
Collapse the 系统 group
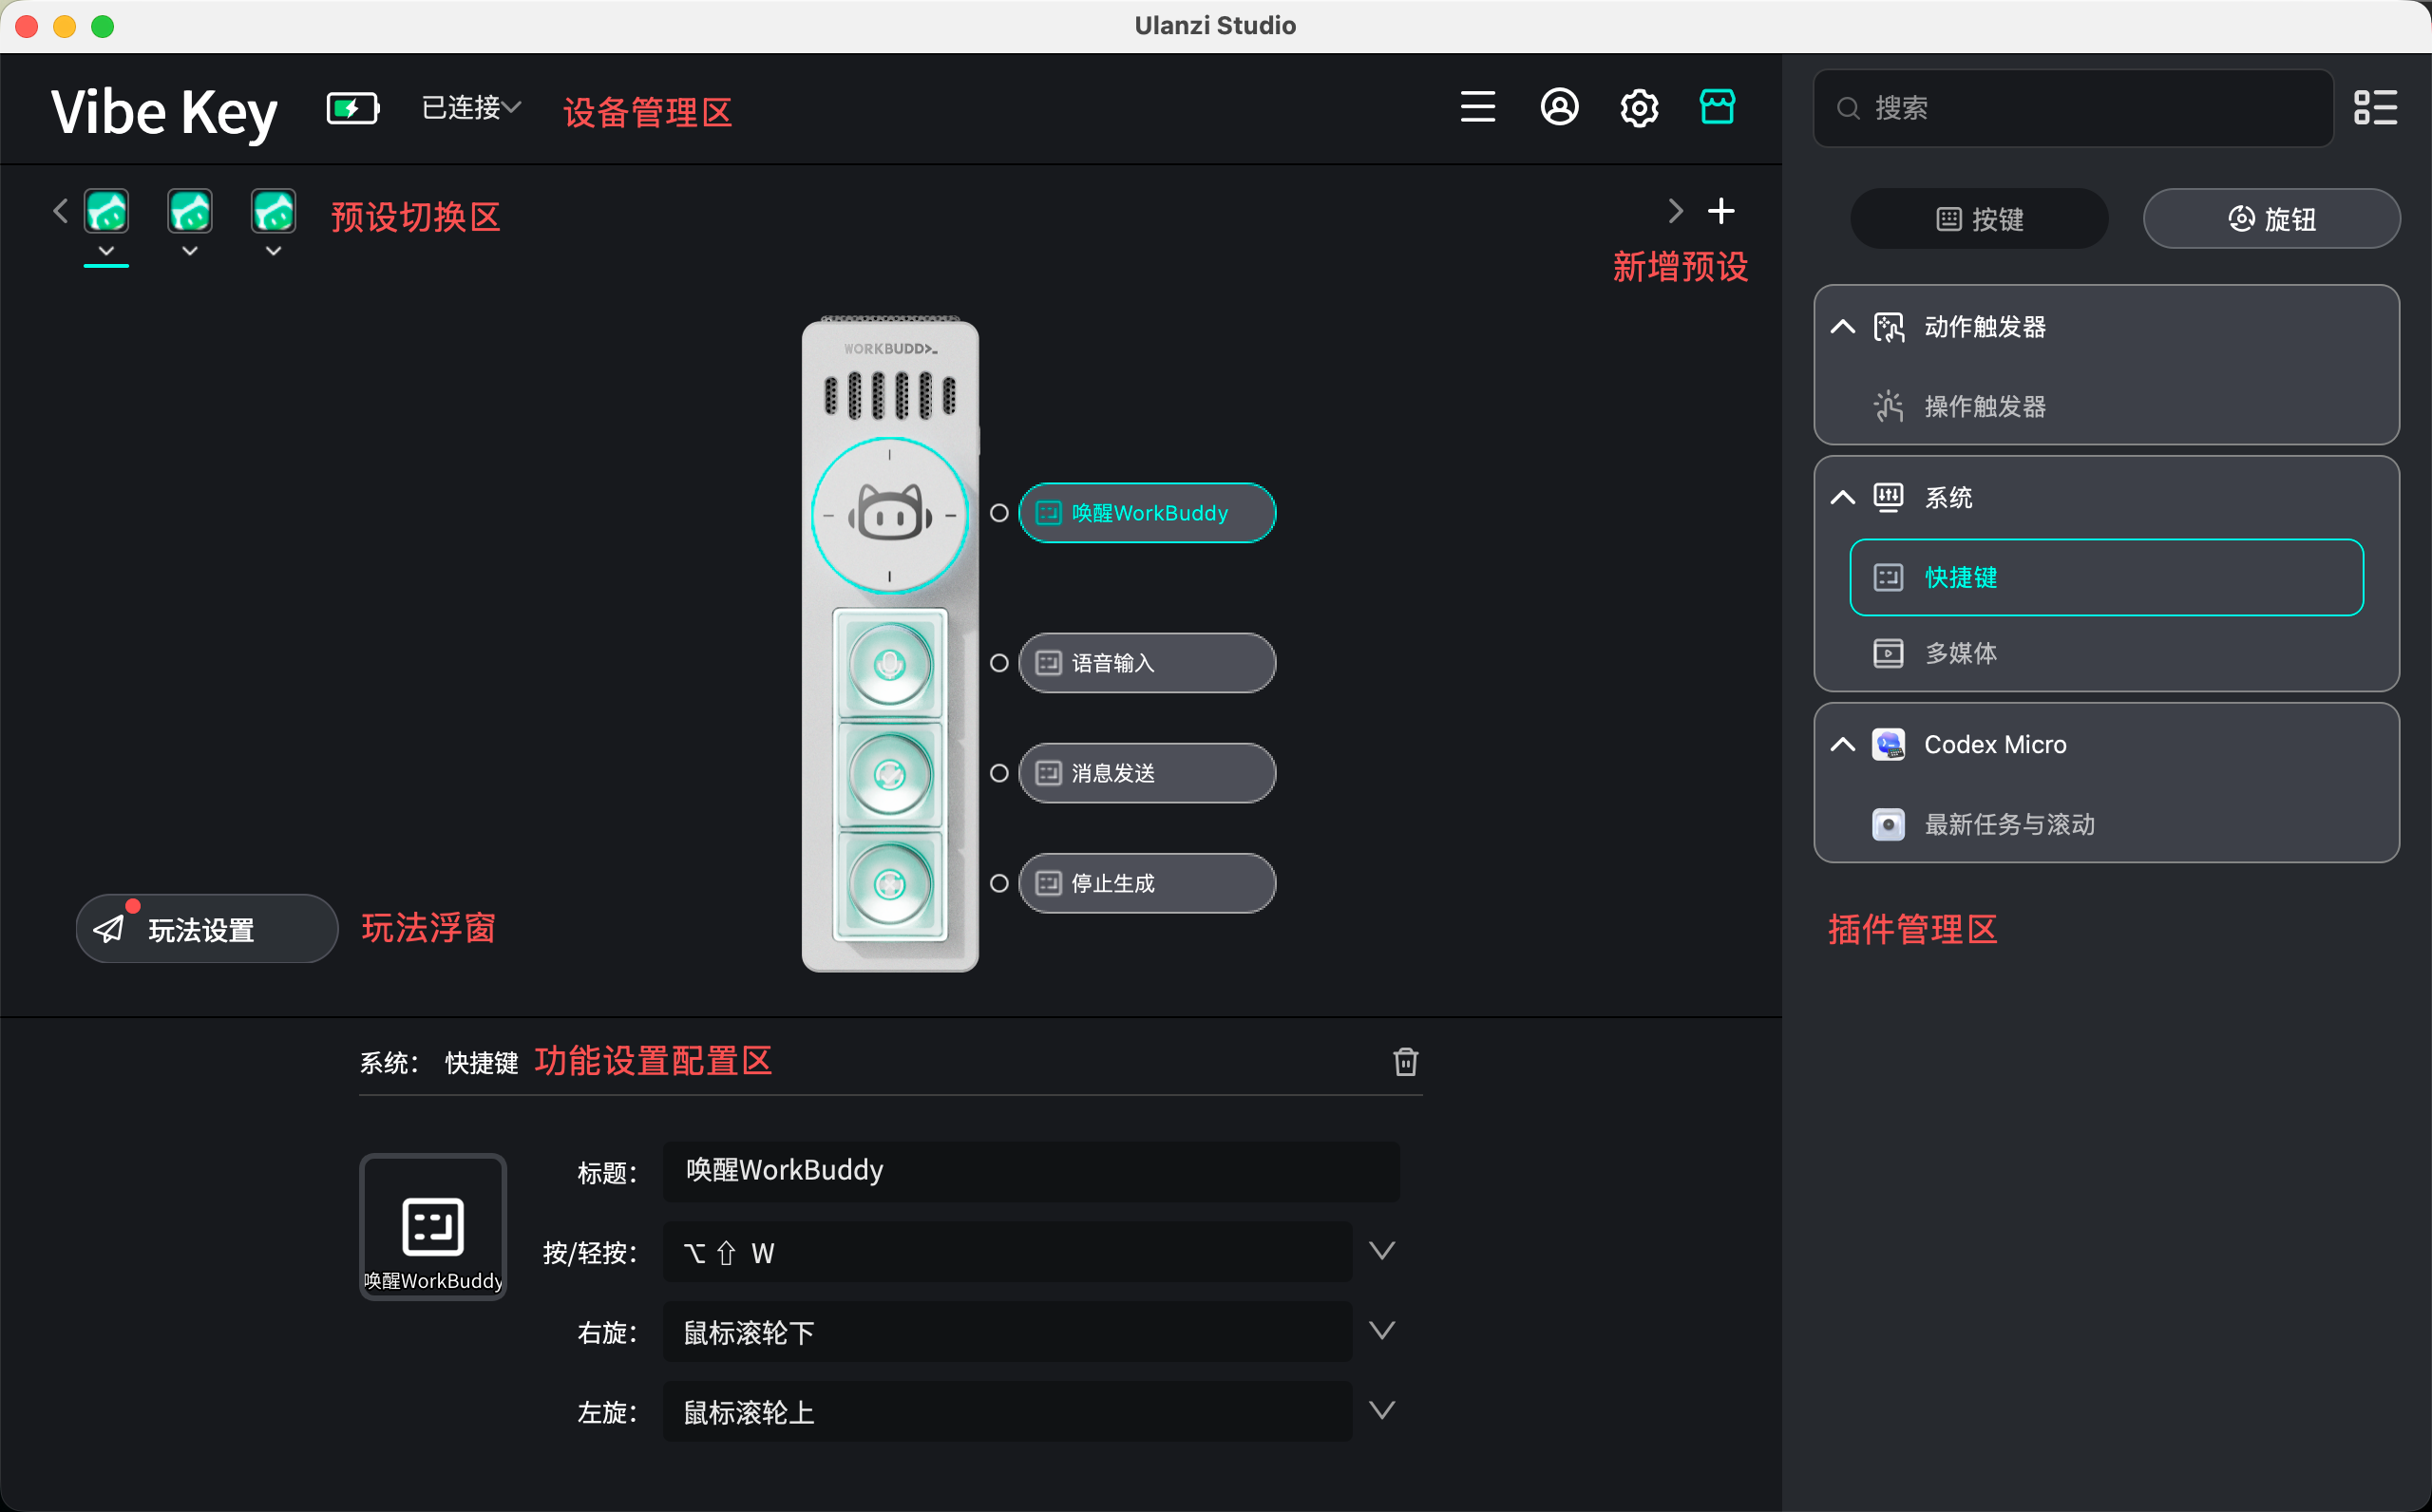tap(1843, 497)
